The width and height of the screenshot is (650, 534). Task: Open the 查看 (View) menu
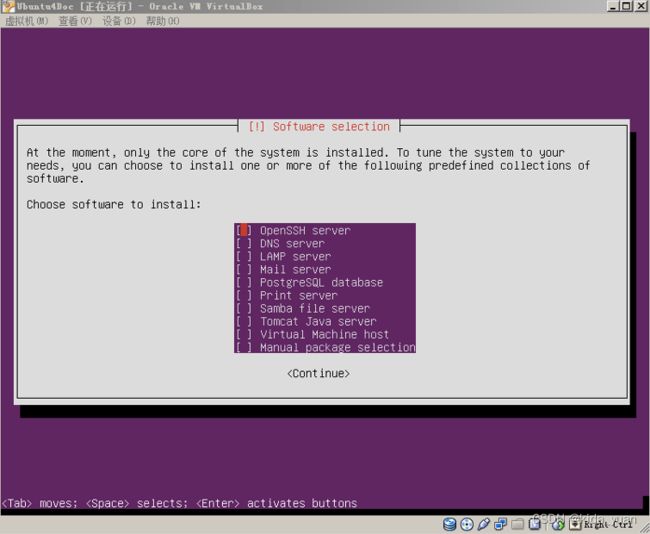coord(74,20)
